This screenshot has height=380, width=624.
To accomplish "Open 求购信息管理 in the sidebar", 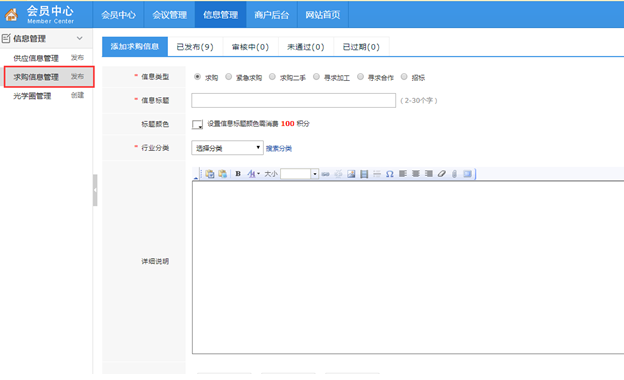I will (36, 77).
